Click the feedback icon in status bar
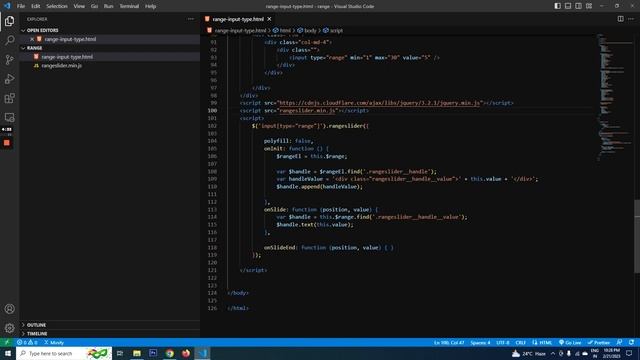640x360 pixels. tap(620, 342)
